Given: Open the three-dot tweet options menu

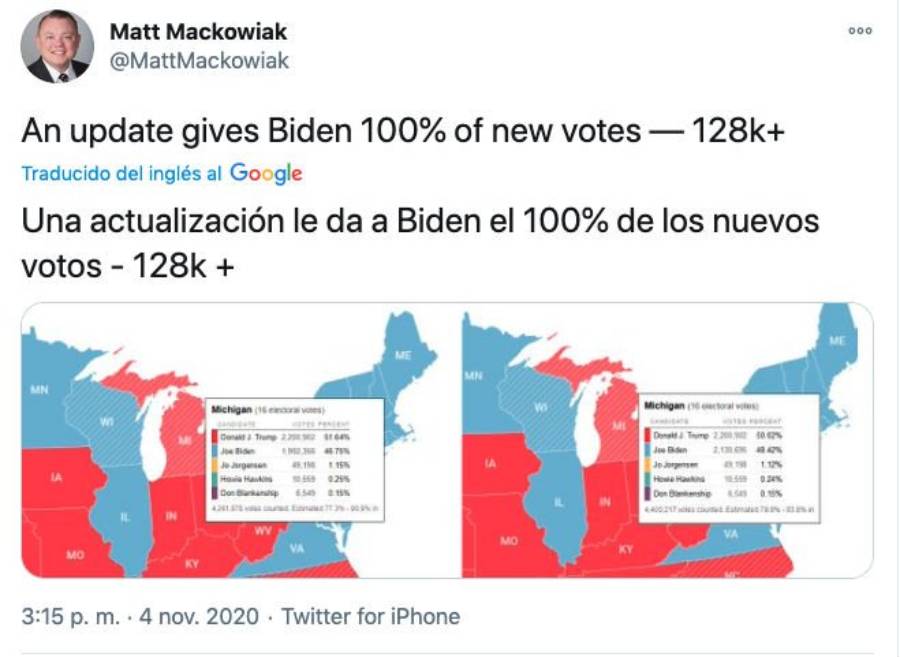Looking at the screenshot, I should coord(860,31).
